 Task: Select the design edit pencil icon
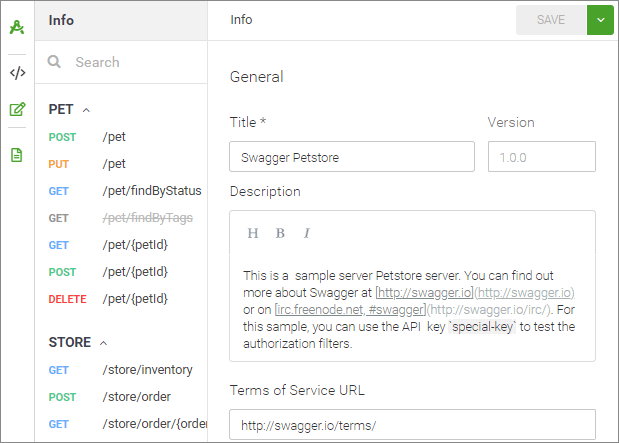point(17,110)
